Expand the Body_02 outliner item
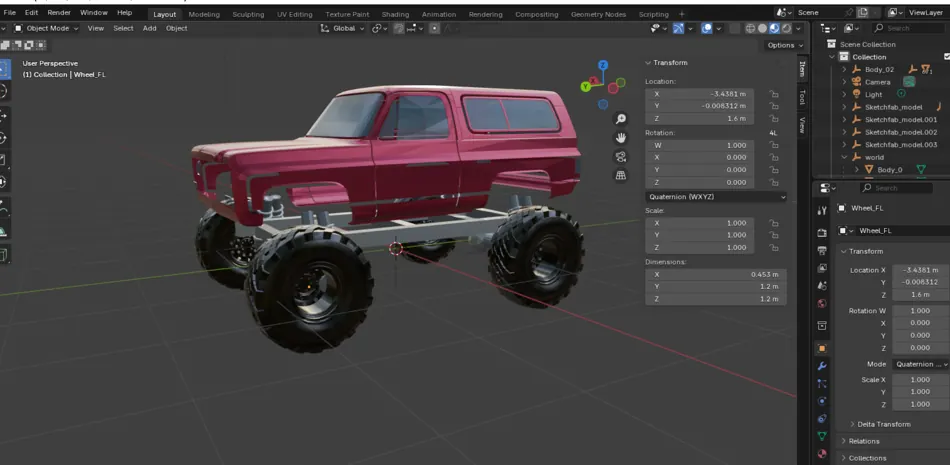Screen dimensions: 950x465 pyautogui.click(x=844, y=70)
